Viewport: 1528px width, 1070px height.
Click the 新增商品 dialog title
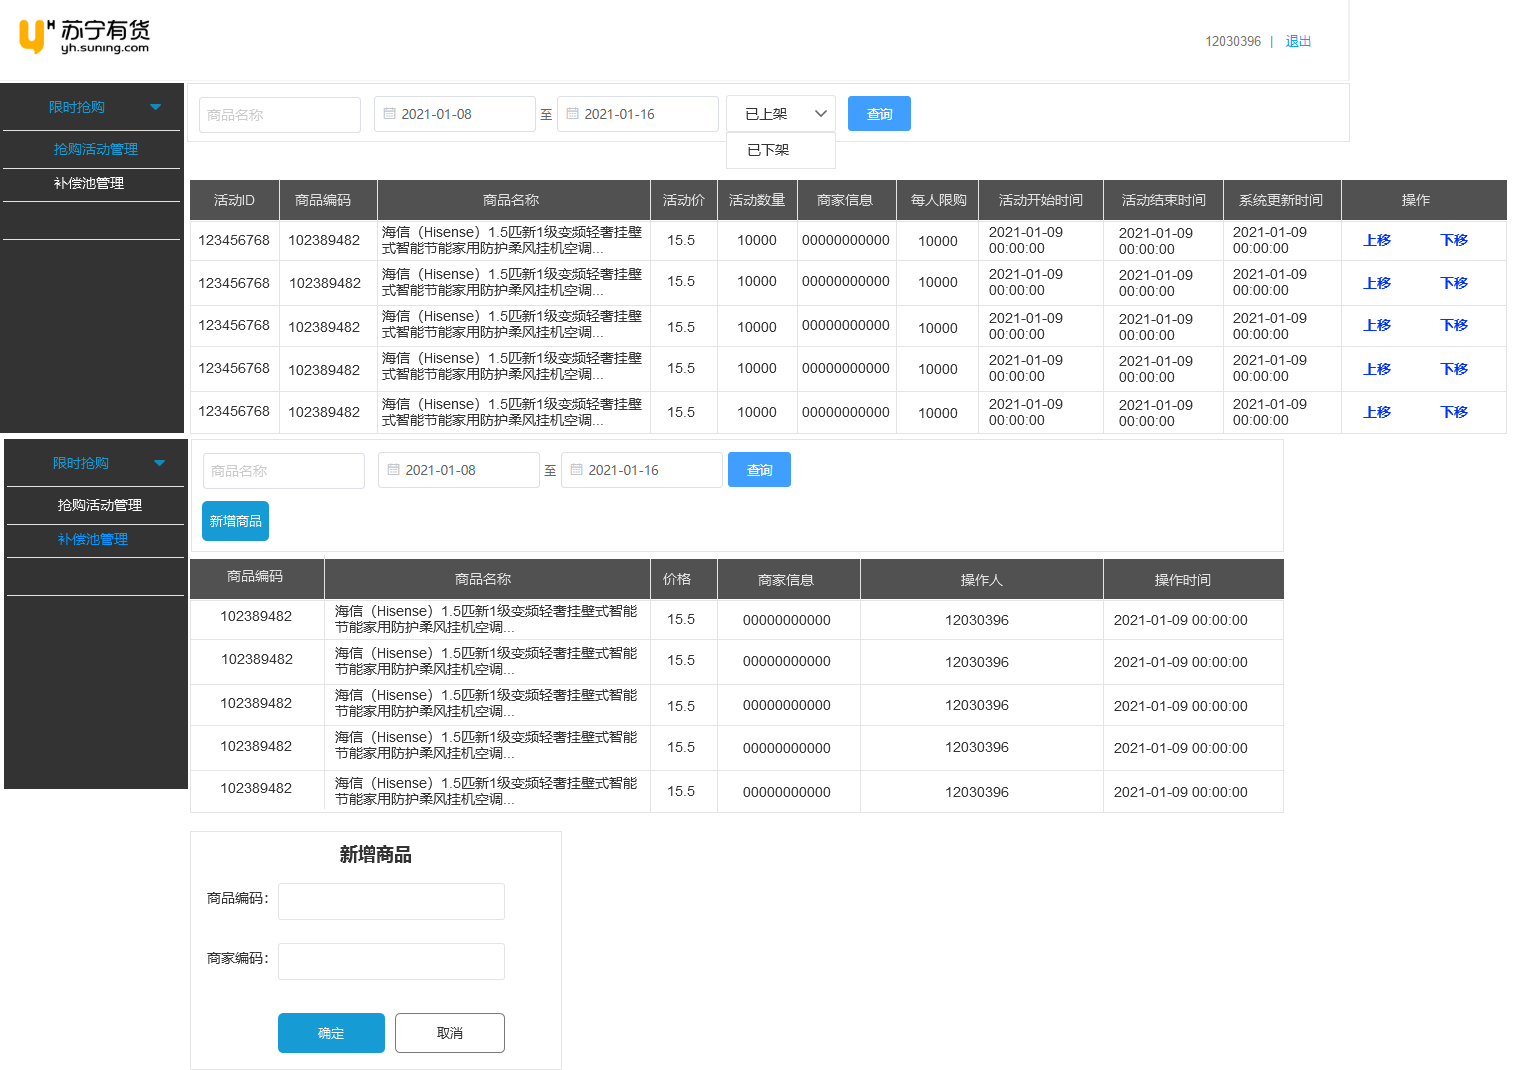[375, 854]
